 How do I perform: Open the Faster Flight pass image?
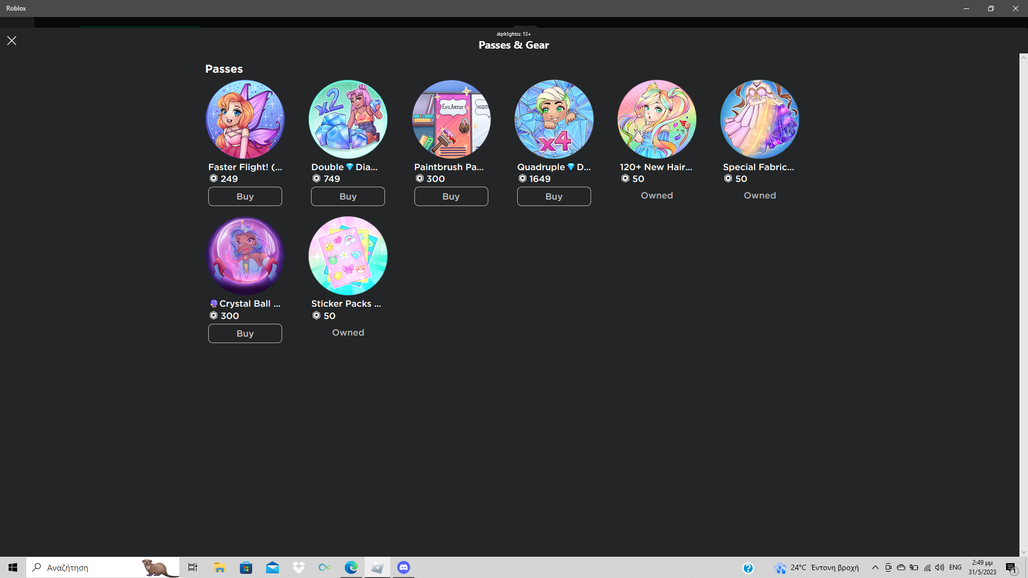245,119
